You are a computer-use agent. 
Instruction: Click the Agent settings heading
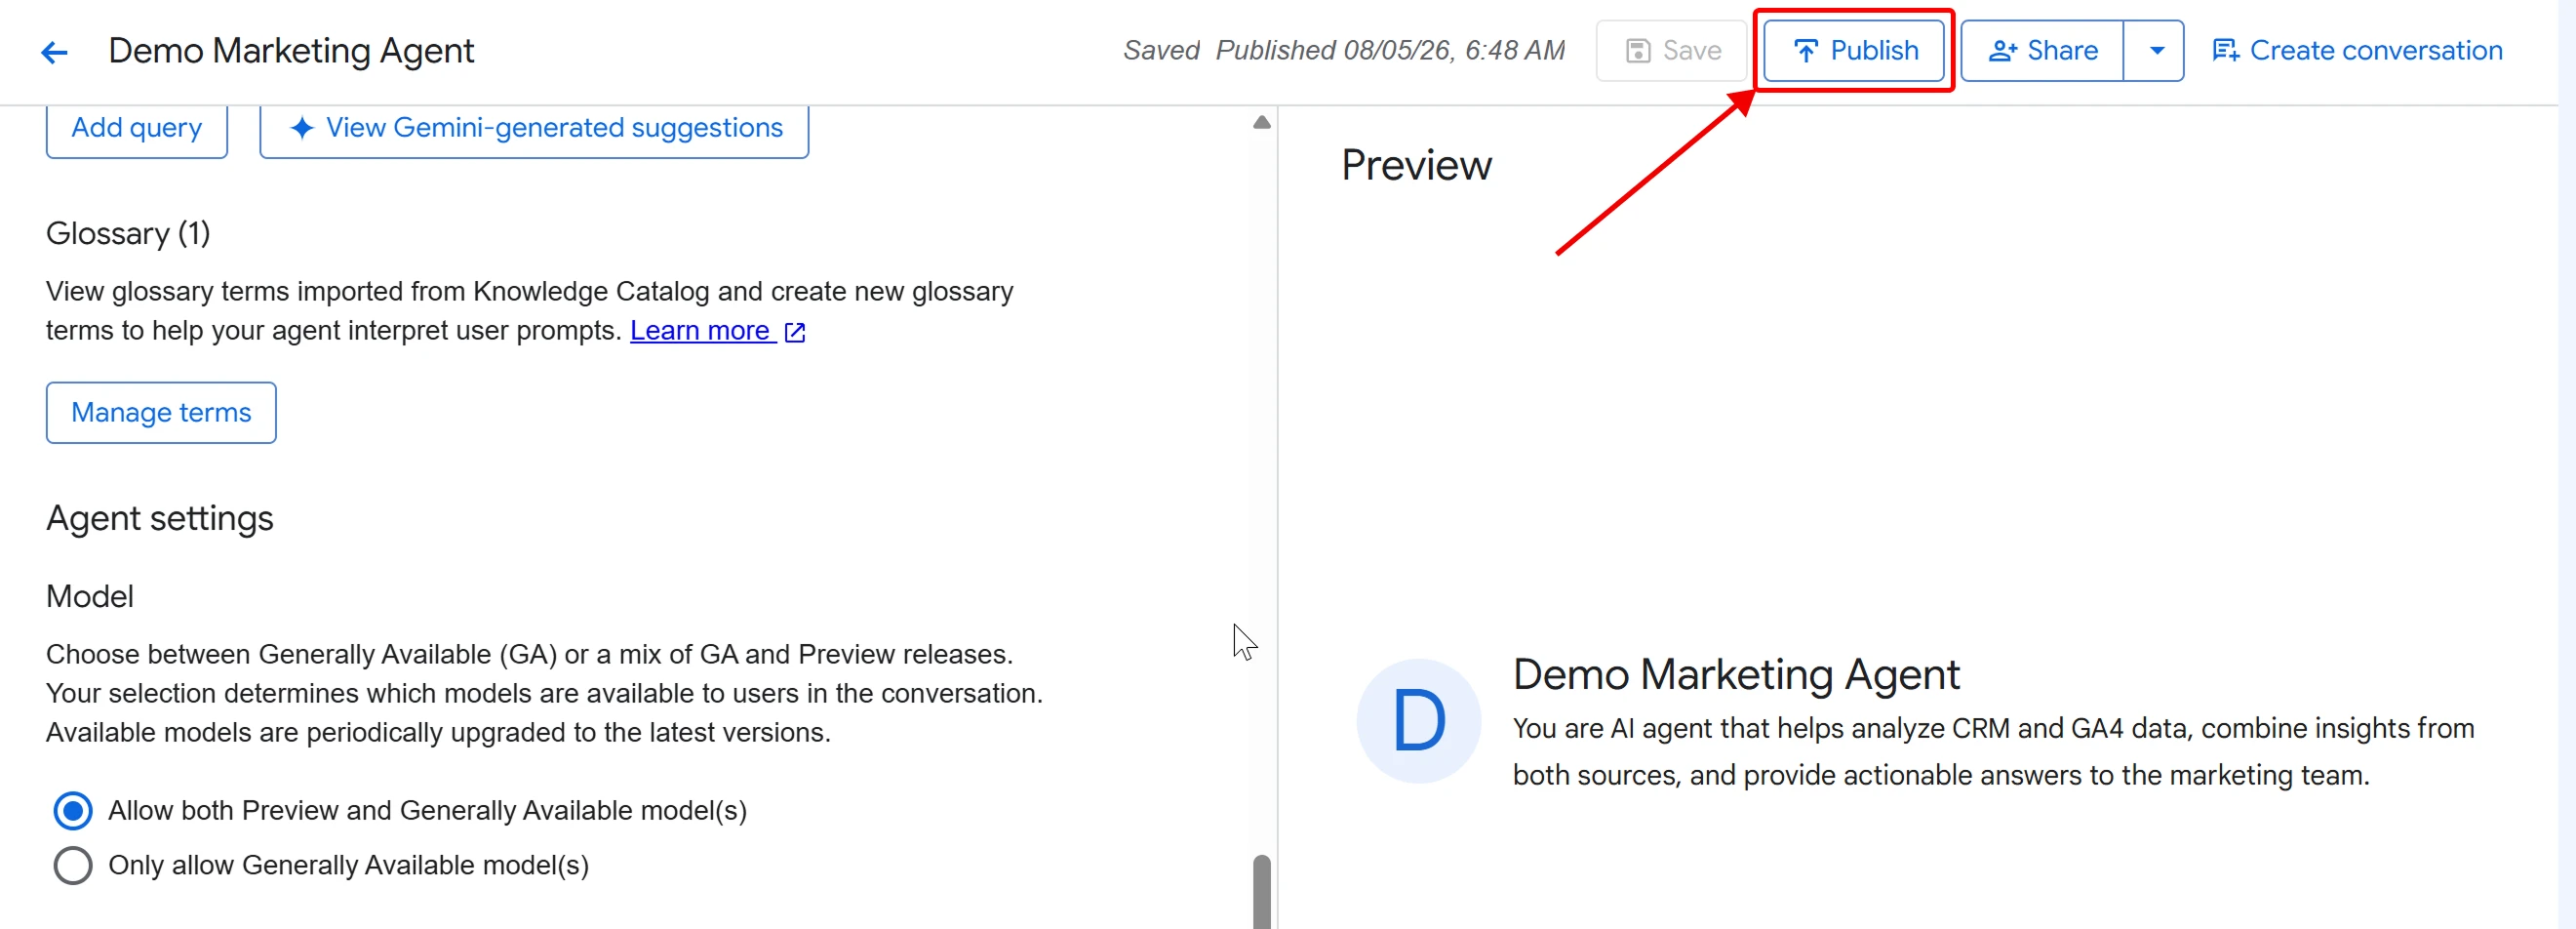pos(160,518)
